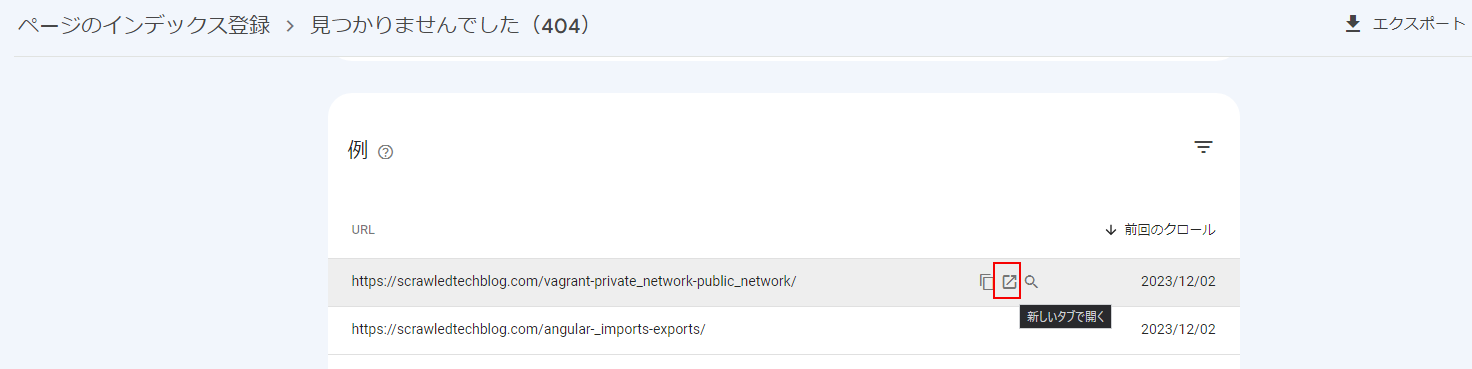Viewport: 1472px width, 369px height.
Task: Copy the vagrant-private_network URL with copy icon
Action: [x=987, y=282]
